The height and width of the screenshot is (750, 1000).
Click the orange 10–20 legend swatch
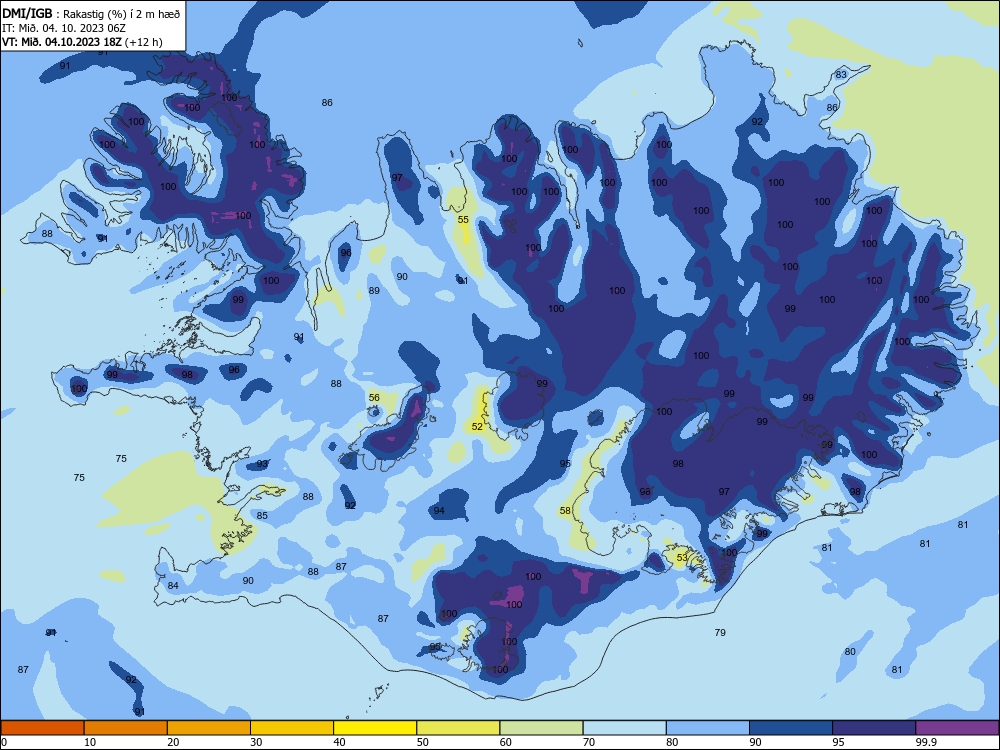[x=126, y=728]
